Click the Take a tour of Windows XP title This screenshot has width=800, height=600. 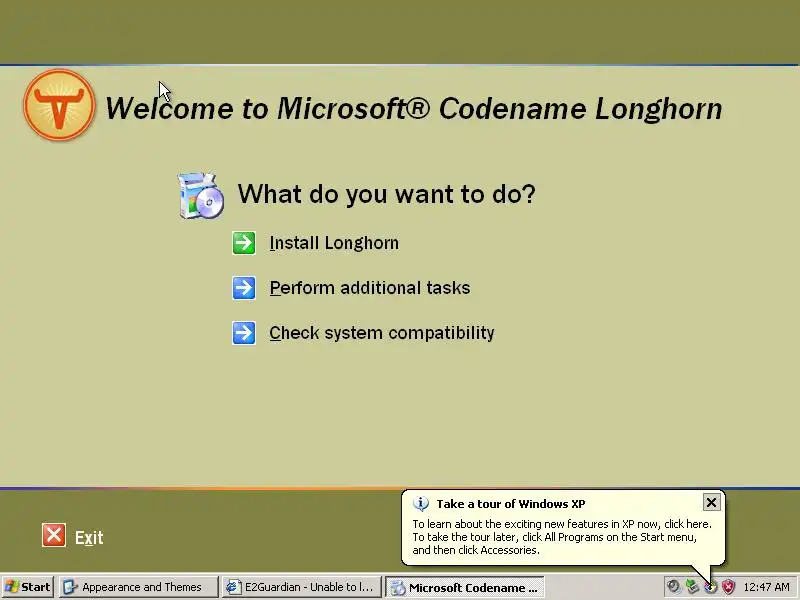click(x=511, y=504)
